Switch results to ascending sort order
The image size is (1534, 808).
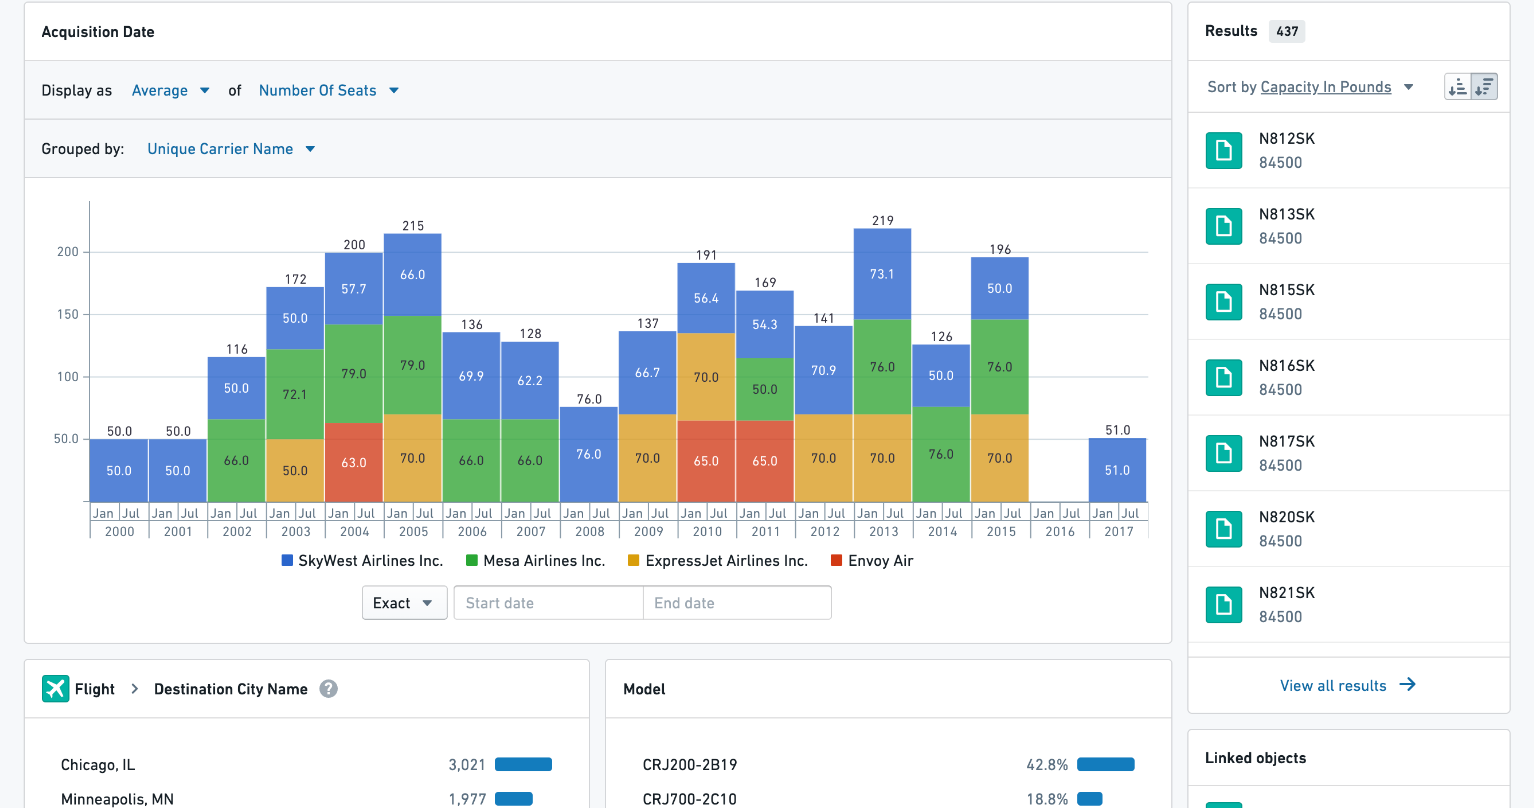1458,87
